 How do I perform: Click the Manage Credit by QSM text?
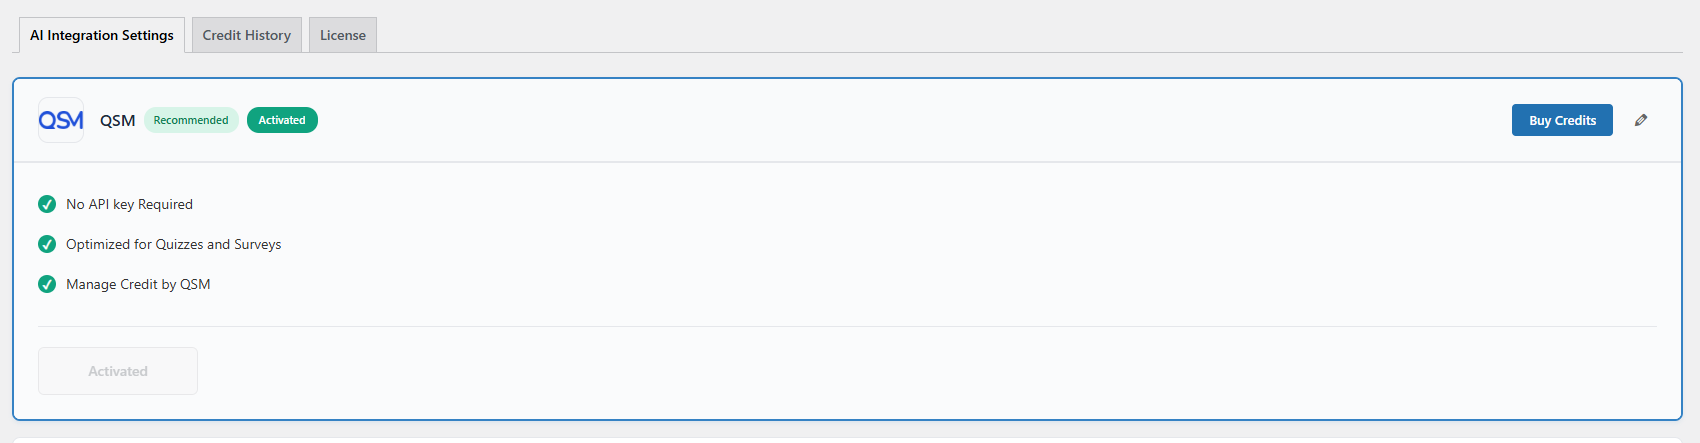tap(138, 284)
